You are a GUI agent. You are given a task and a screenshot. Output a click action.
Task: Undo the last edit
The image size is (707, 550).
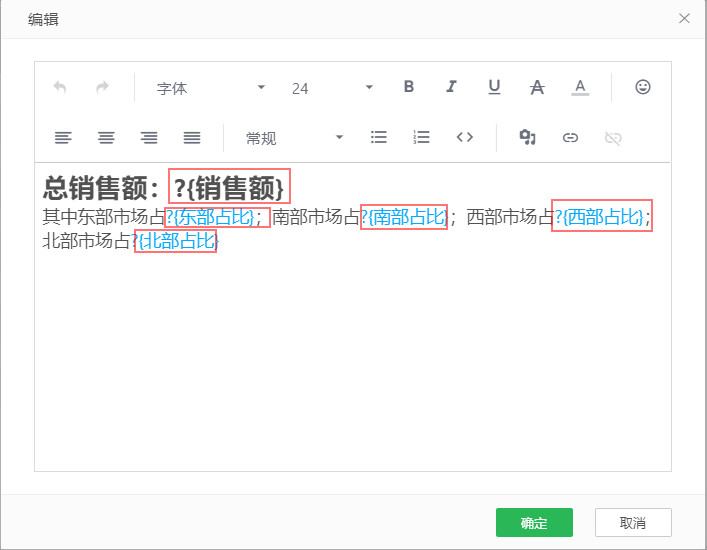coord(60,87)
